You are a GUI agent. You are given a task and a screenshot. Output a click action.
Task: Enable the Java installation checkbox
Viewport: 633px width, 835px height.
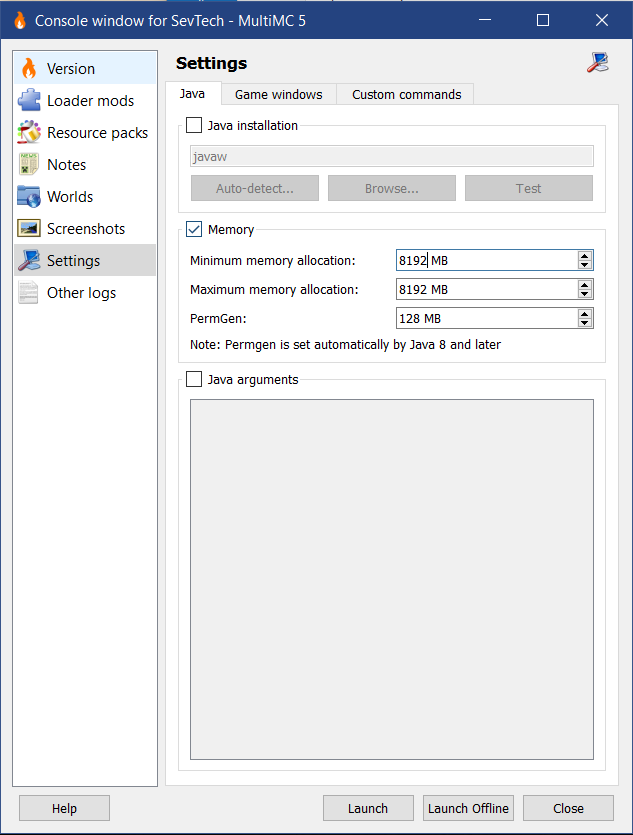coord(194,125)
